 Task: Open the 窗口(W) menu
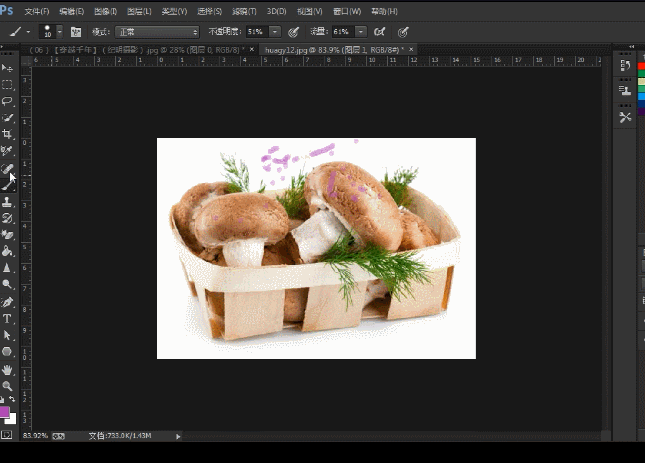click(347, 12)
